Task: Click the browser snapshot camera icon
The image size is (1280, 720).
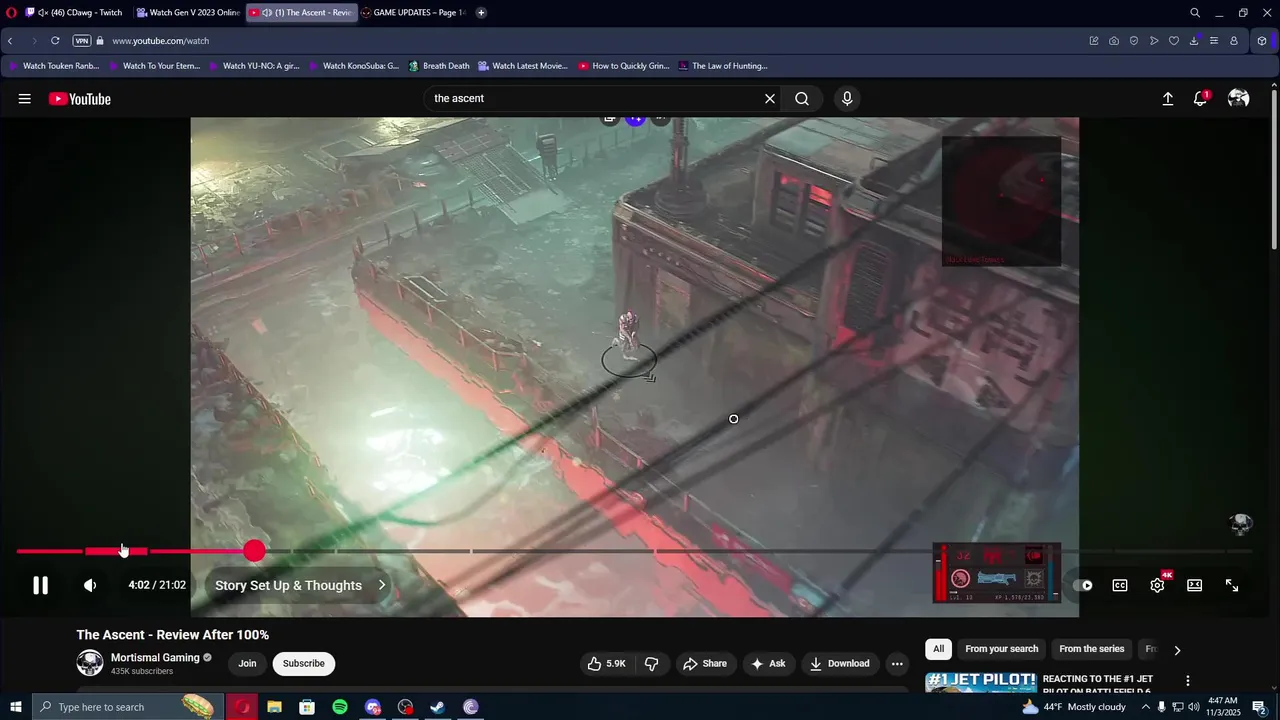Action: click(1114, 41)
